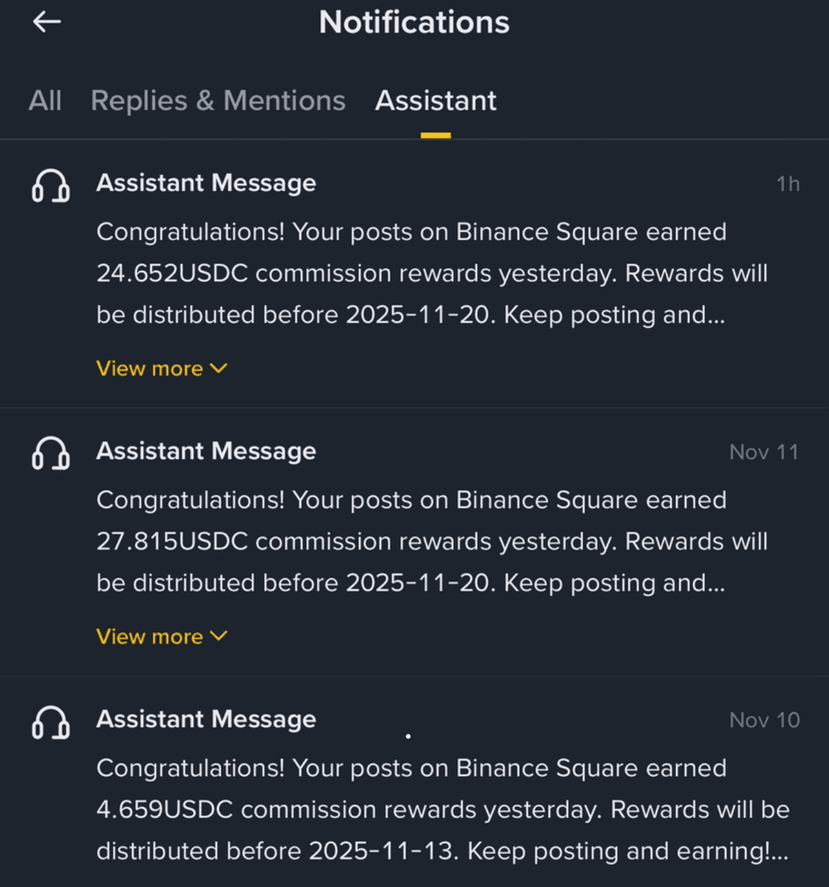Switch to the All tab
This screenshot has height=887, width=829.
coord(45,101)
